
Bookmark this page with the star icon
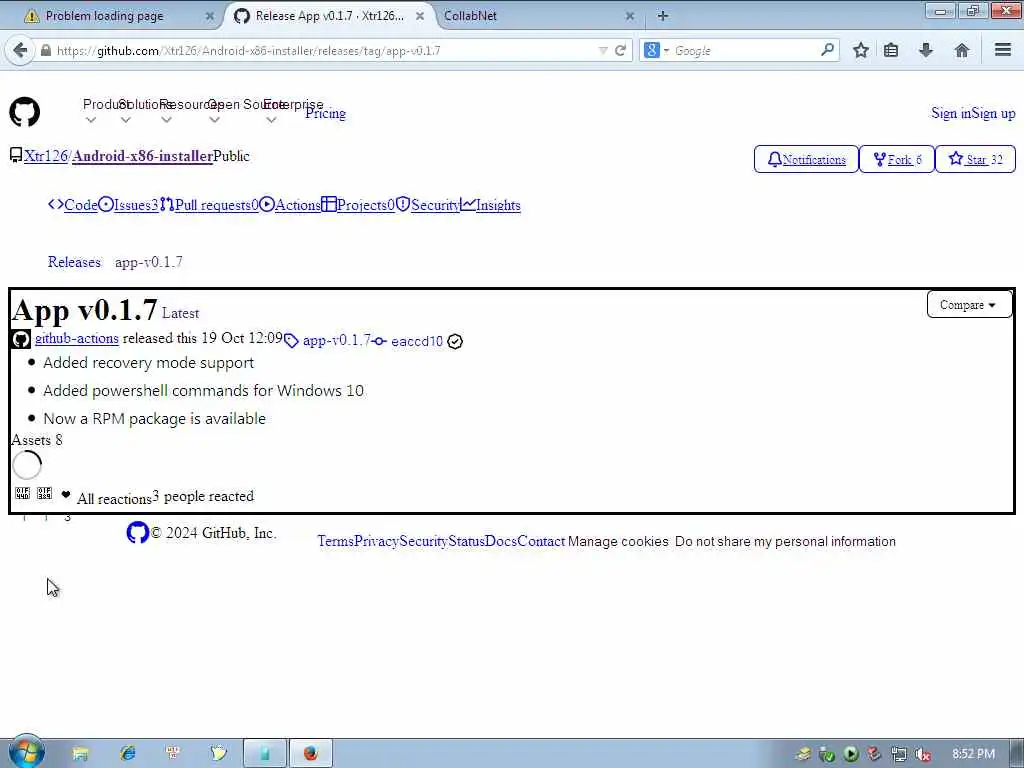point(861,50)
